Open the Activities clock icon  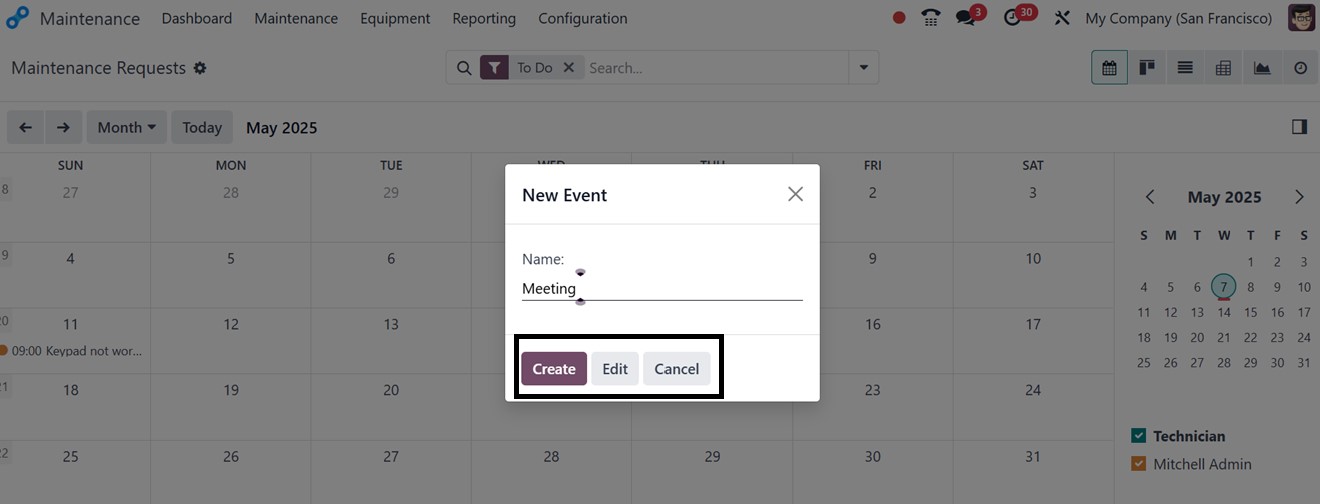point(1014,18)
